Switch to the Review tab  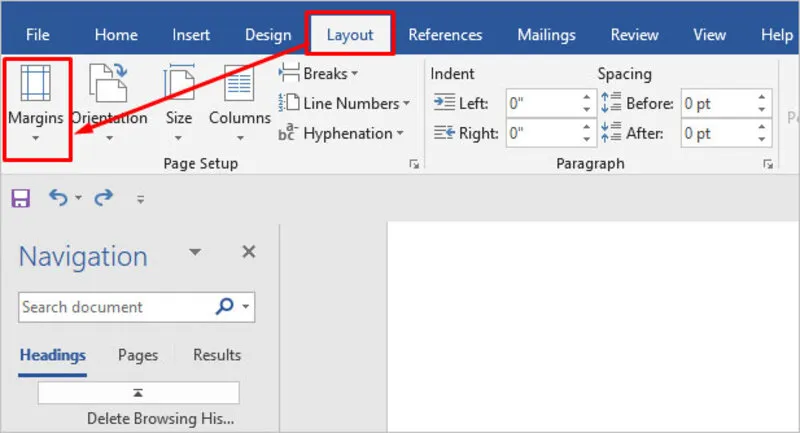click(634, 35)
